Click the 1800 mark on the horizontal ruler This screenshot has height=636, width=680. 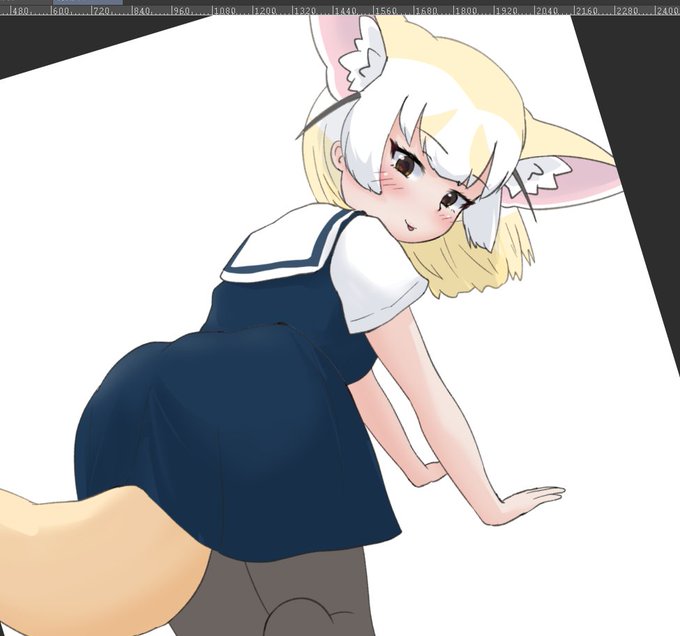coord(466,10)
